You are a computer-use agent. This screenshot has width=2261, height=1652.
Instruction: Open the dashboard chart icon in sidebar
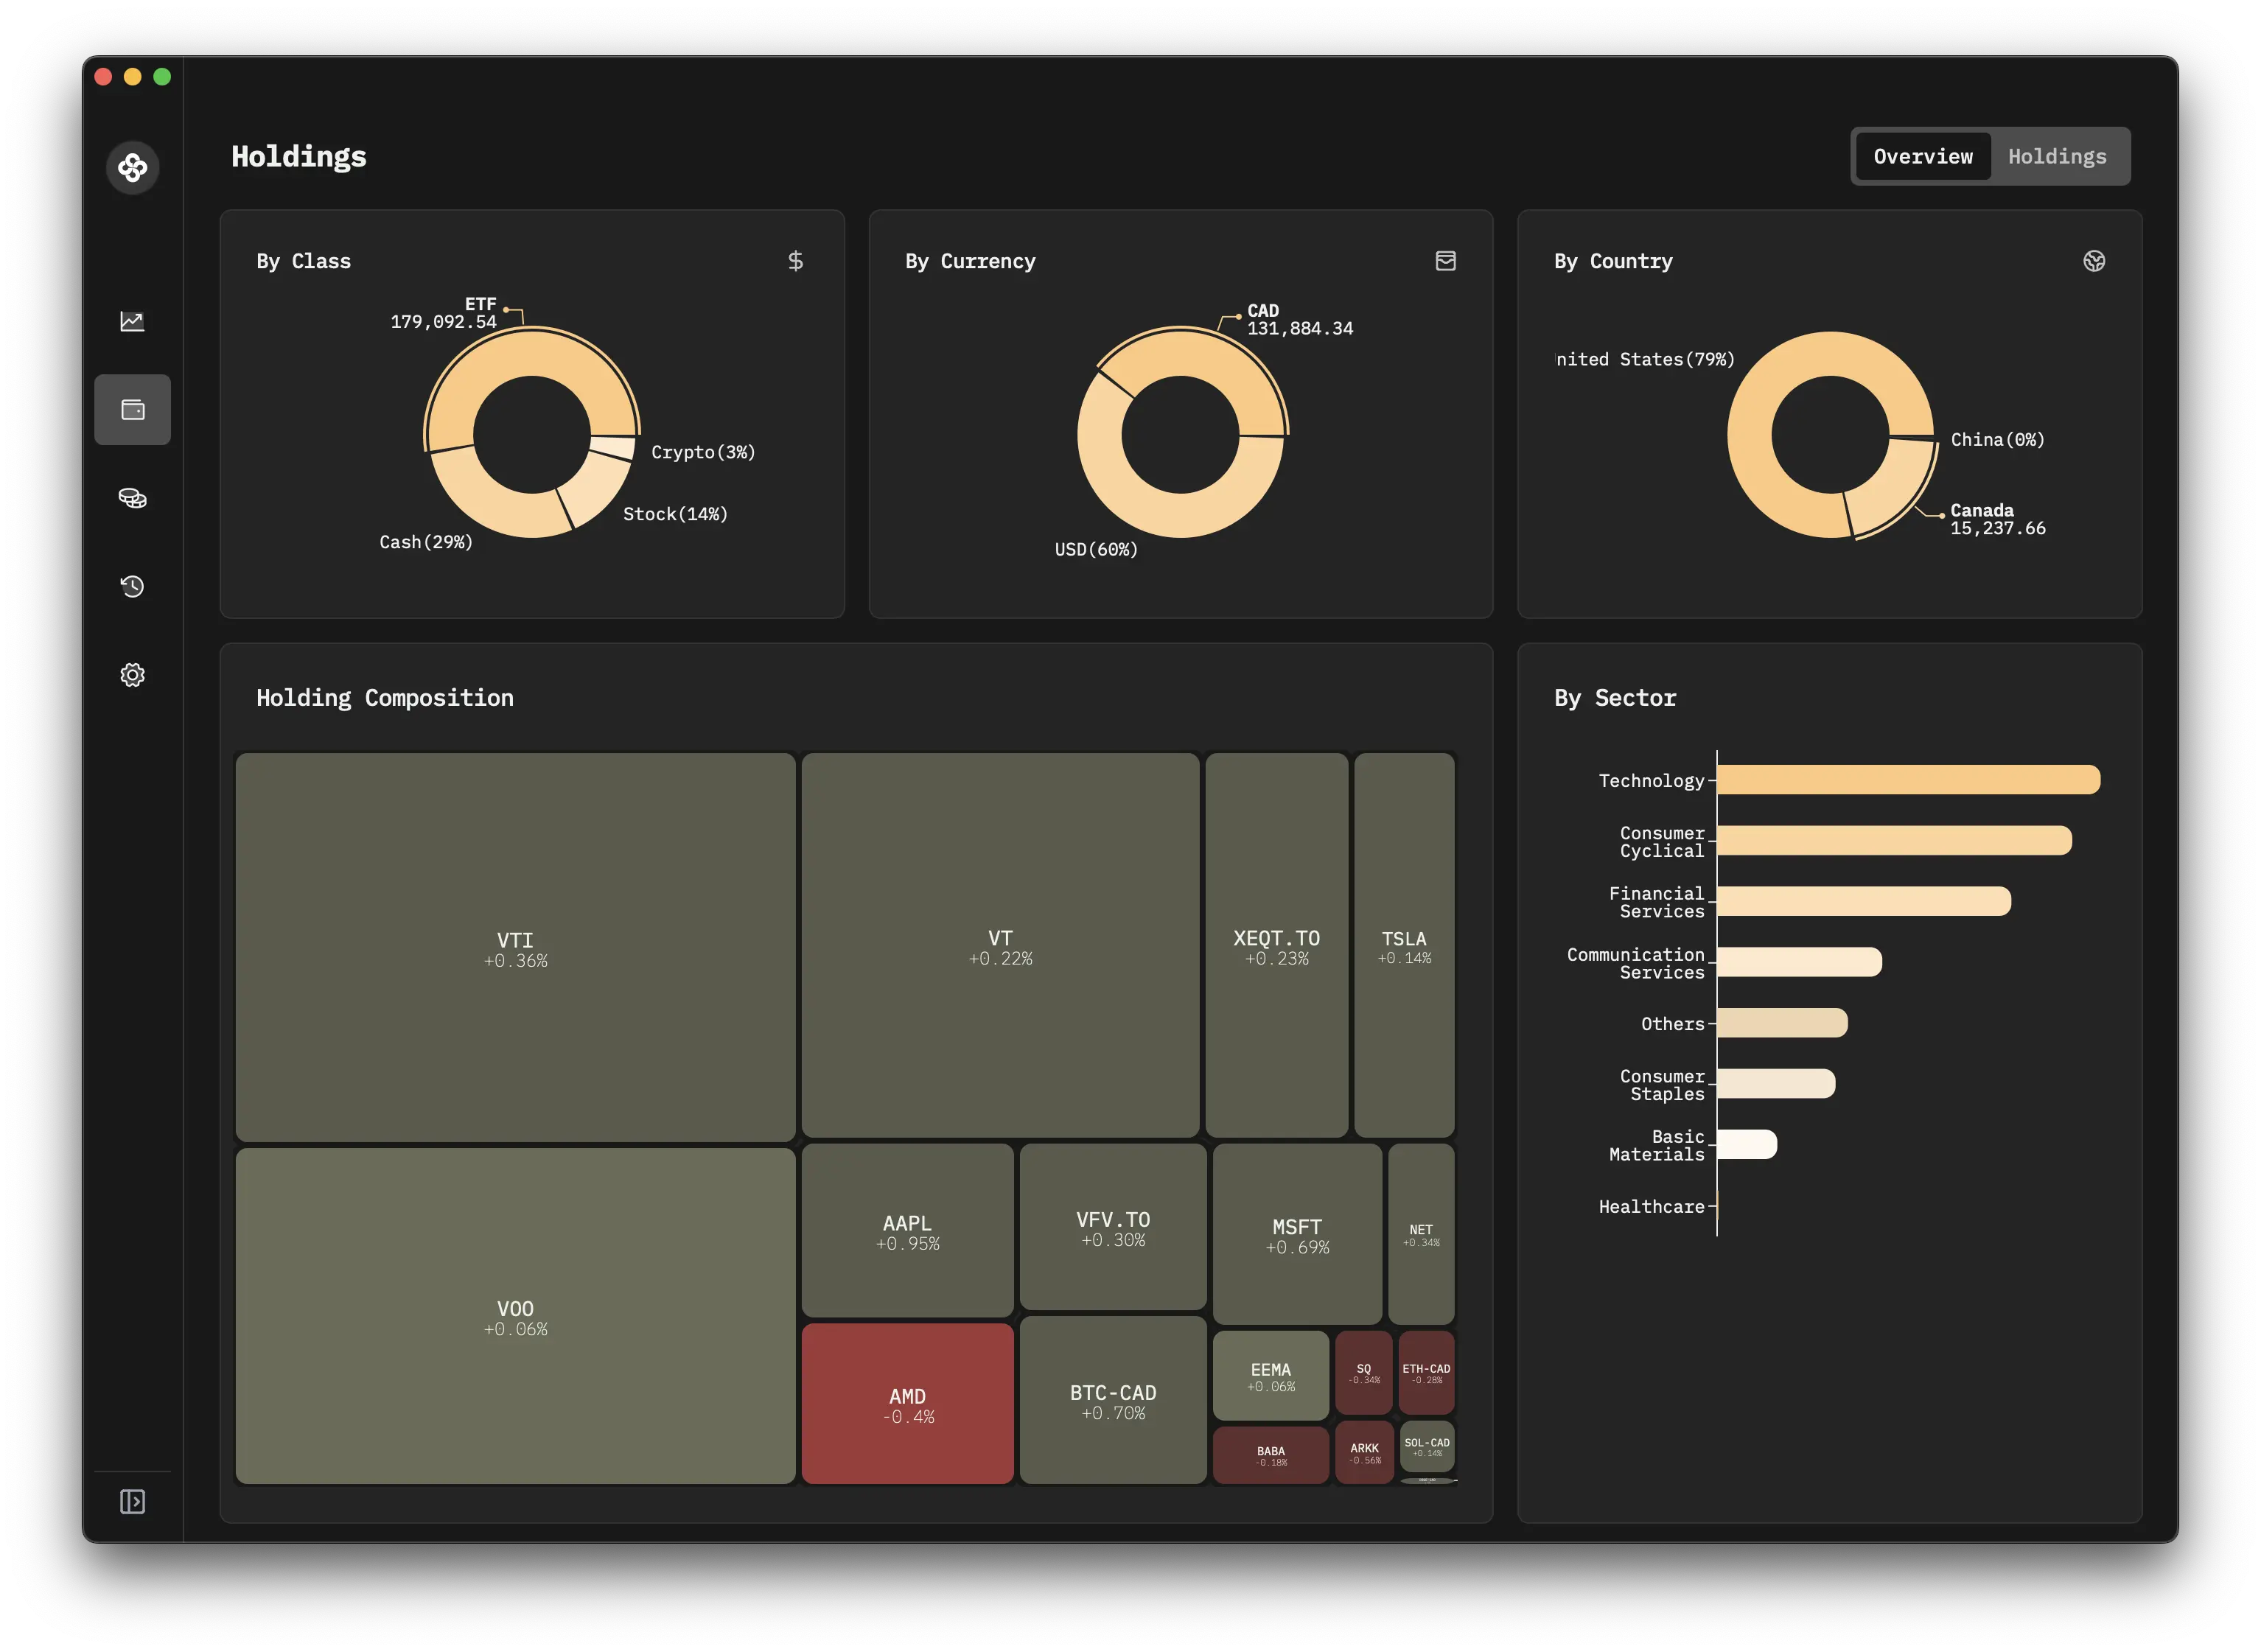tap(132, 321)
